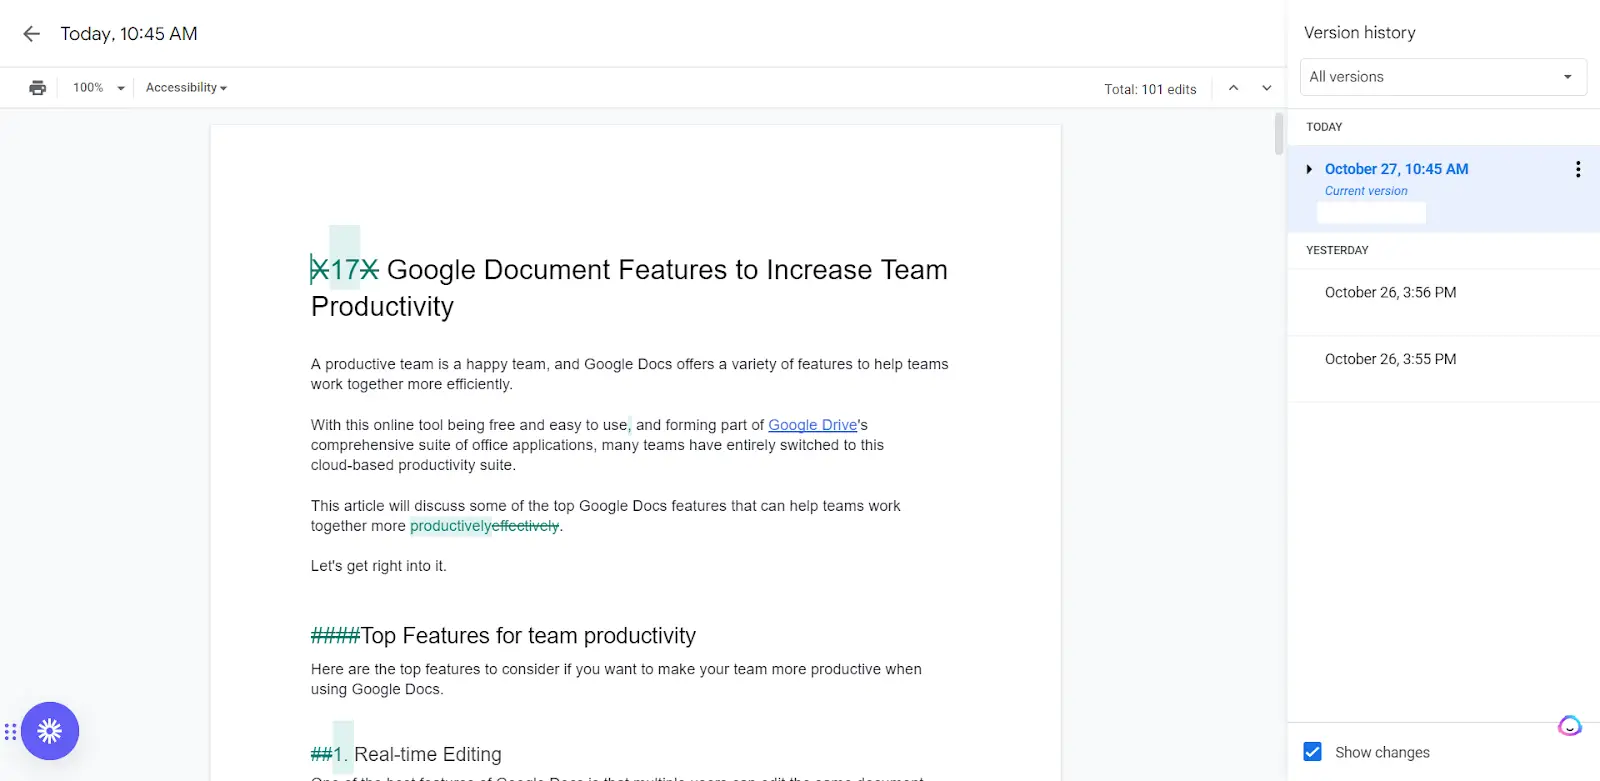This screenshot has width=1600, height=781.
Task: Click the Total: 101 edits counter
Action: click(x=1150, y=89)
